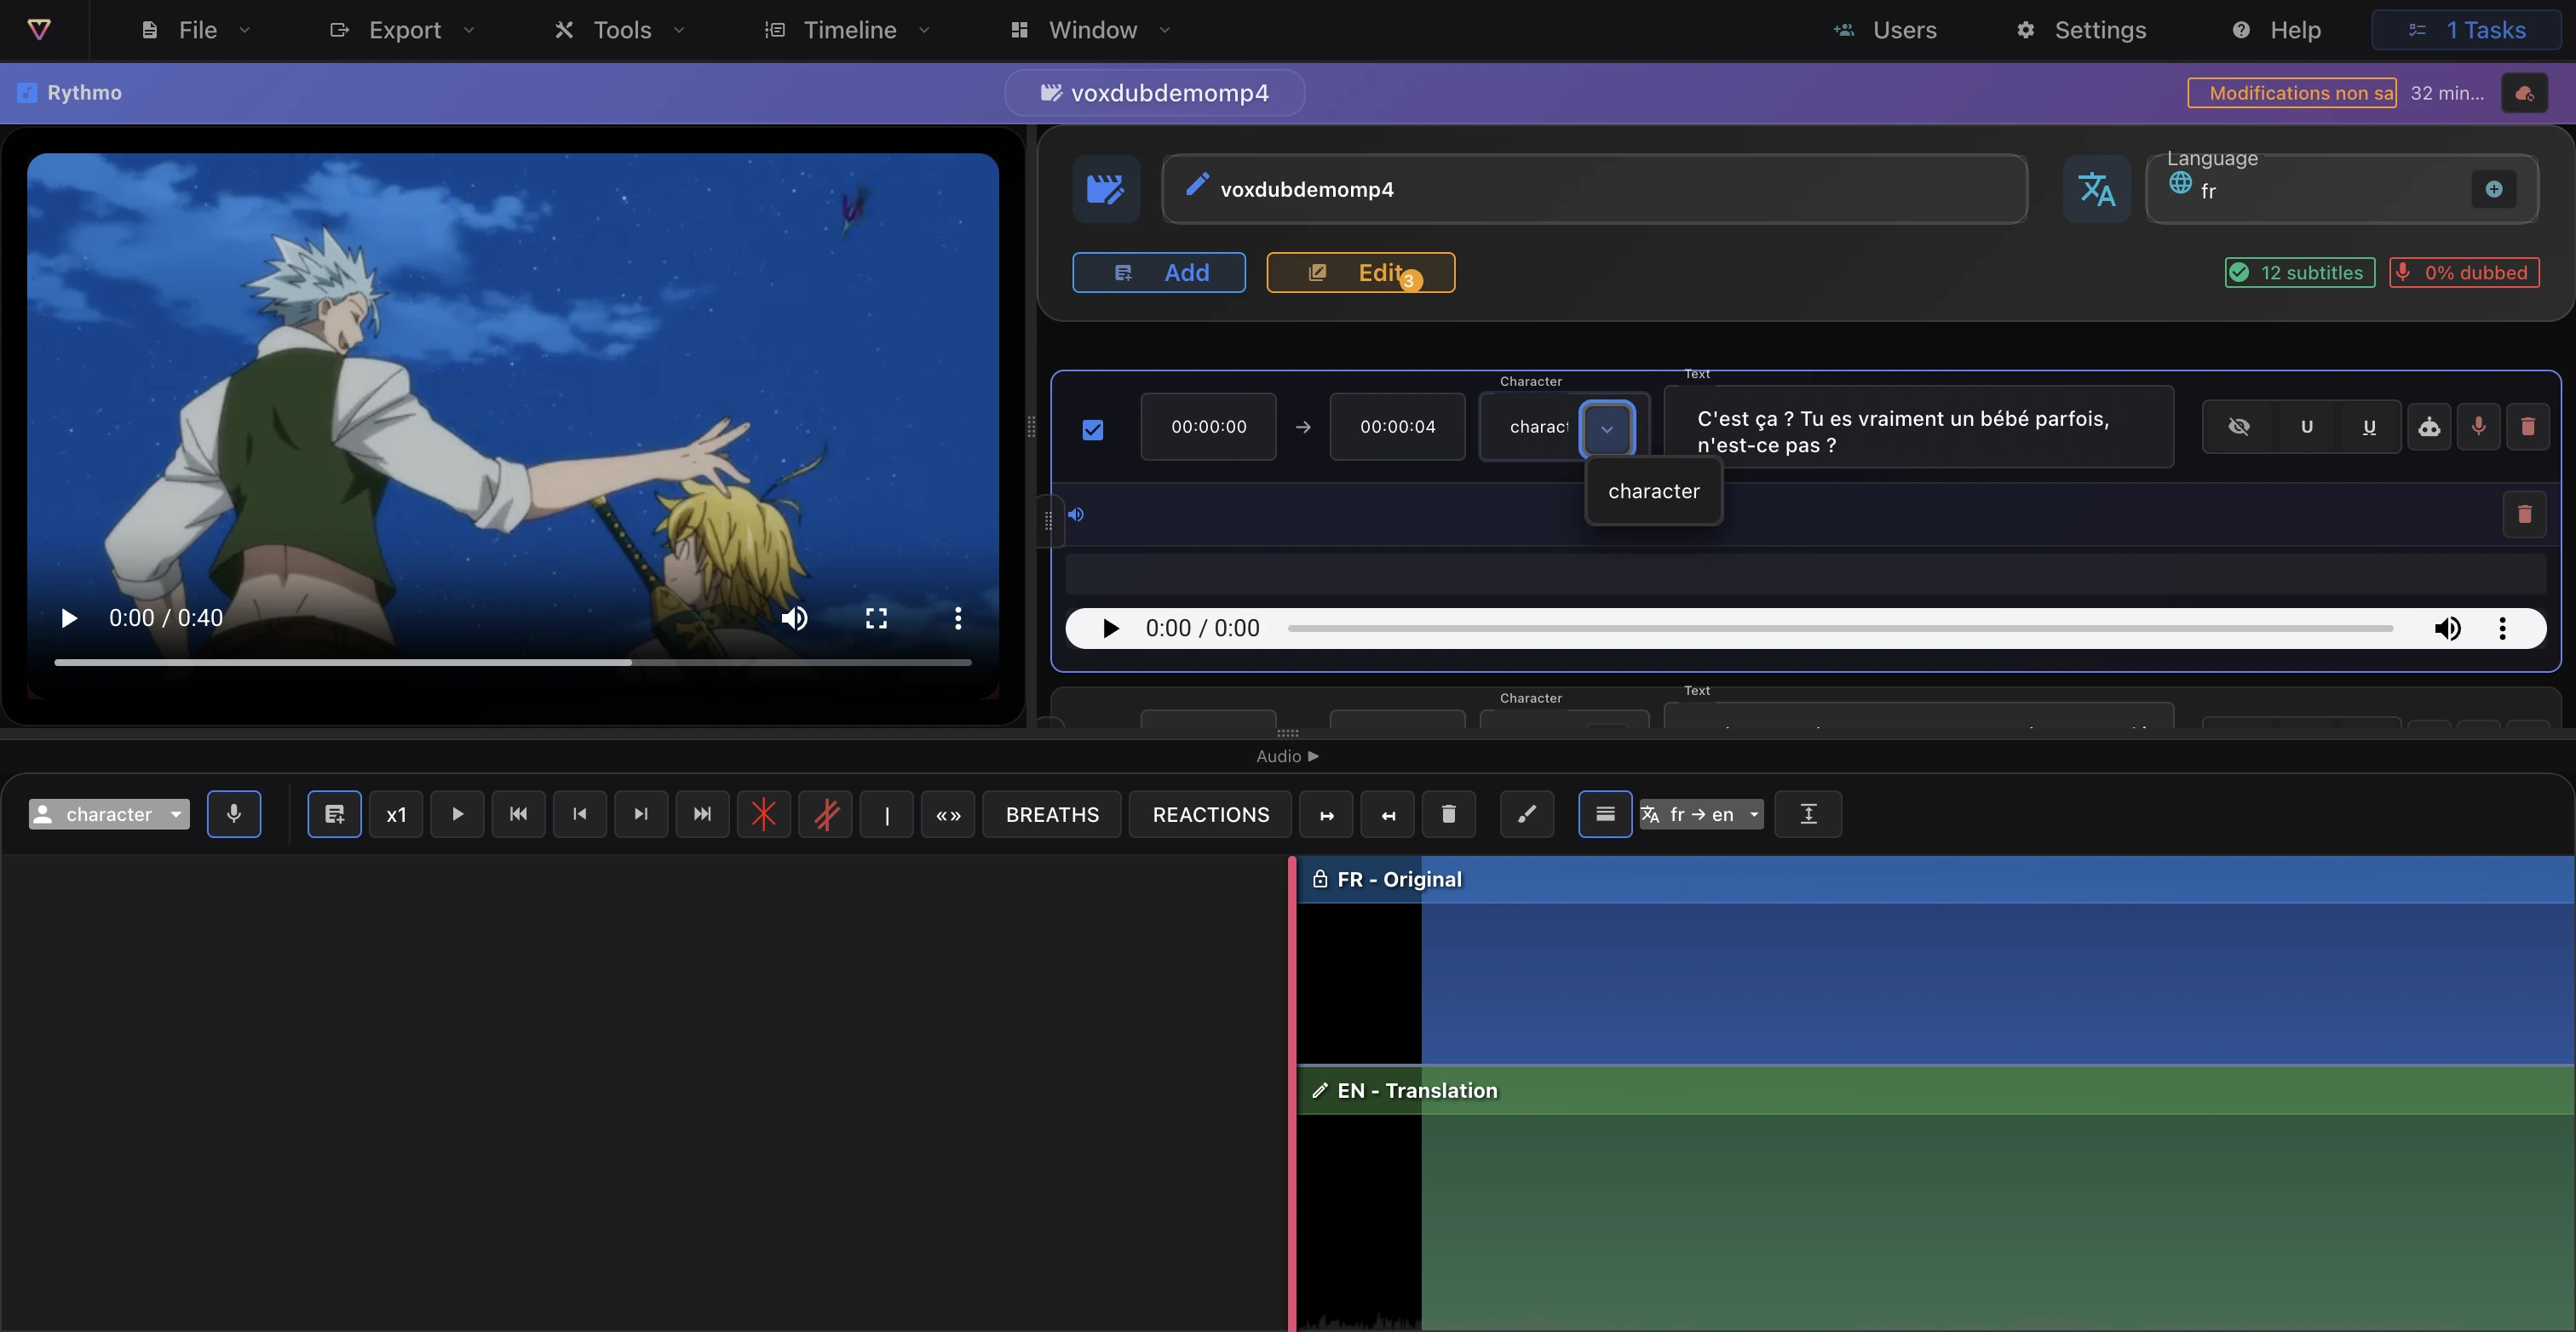
Task: Open the fr → en translation dropdown
Action: [1701, 814]
